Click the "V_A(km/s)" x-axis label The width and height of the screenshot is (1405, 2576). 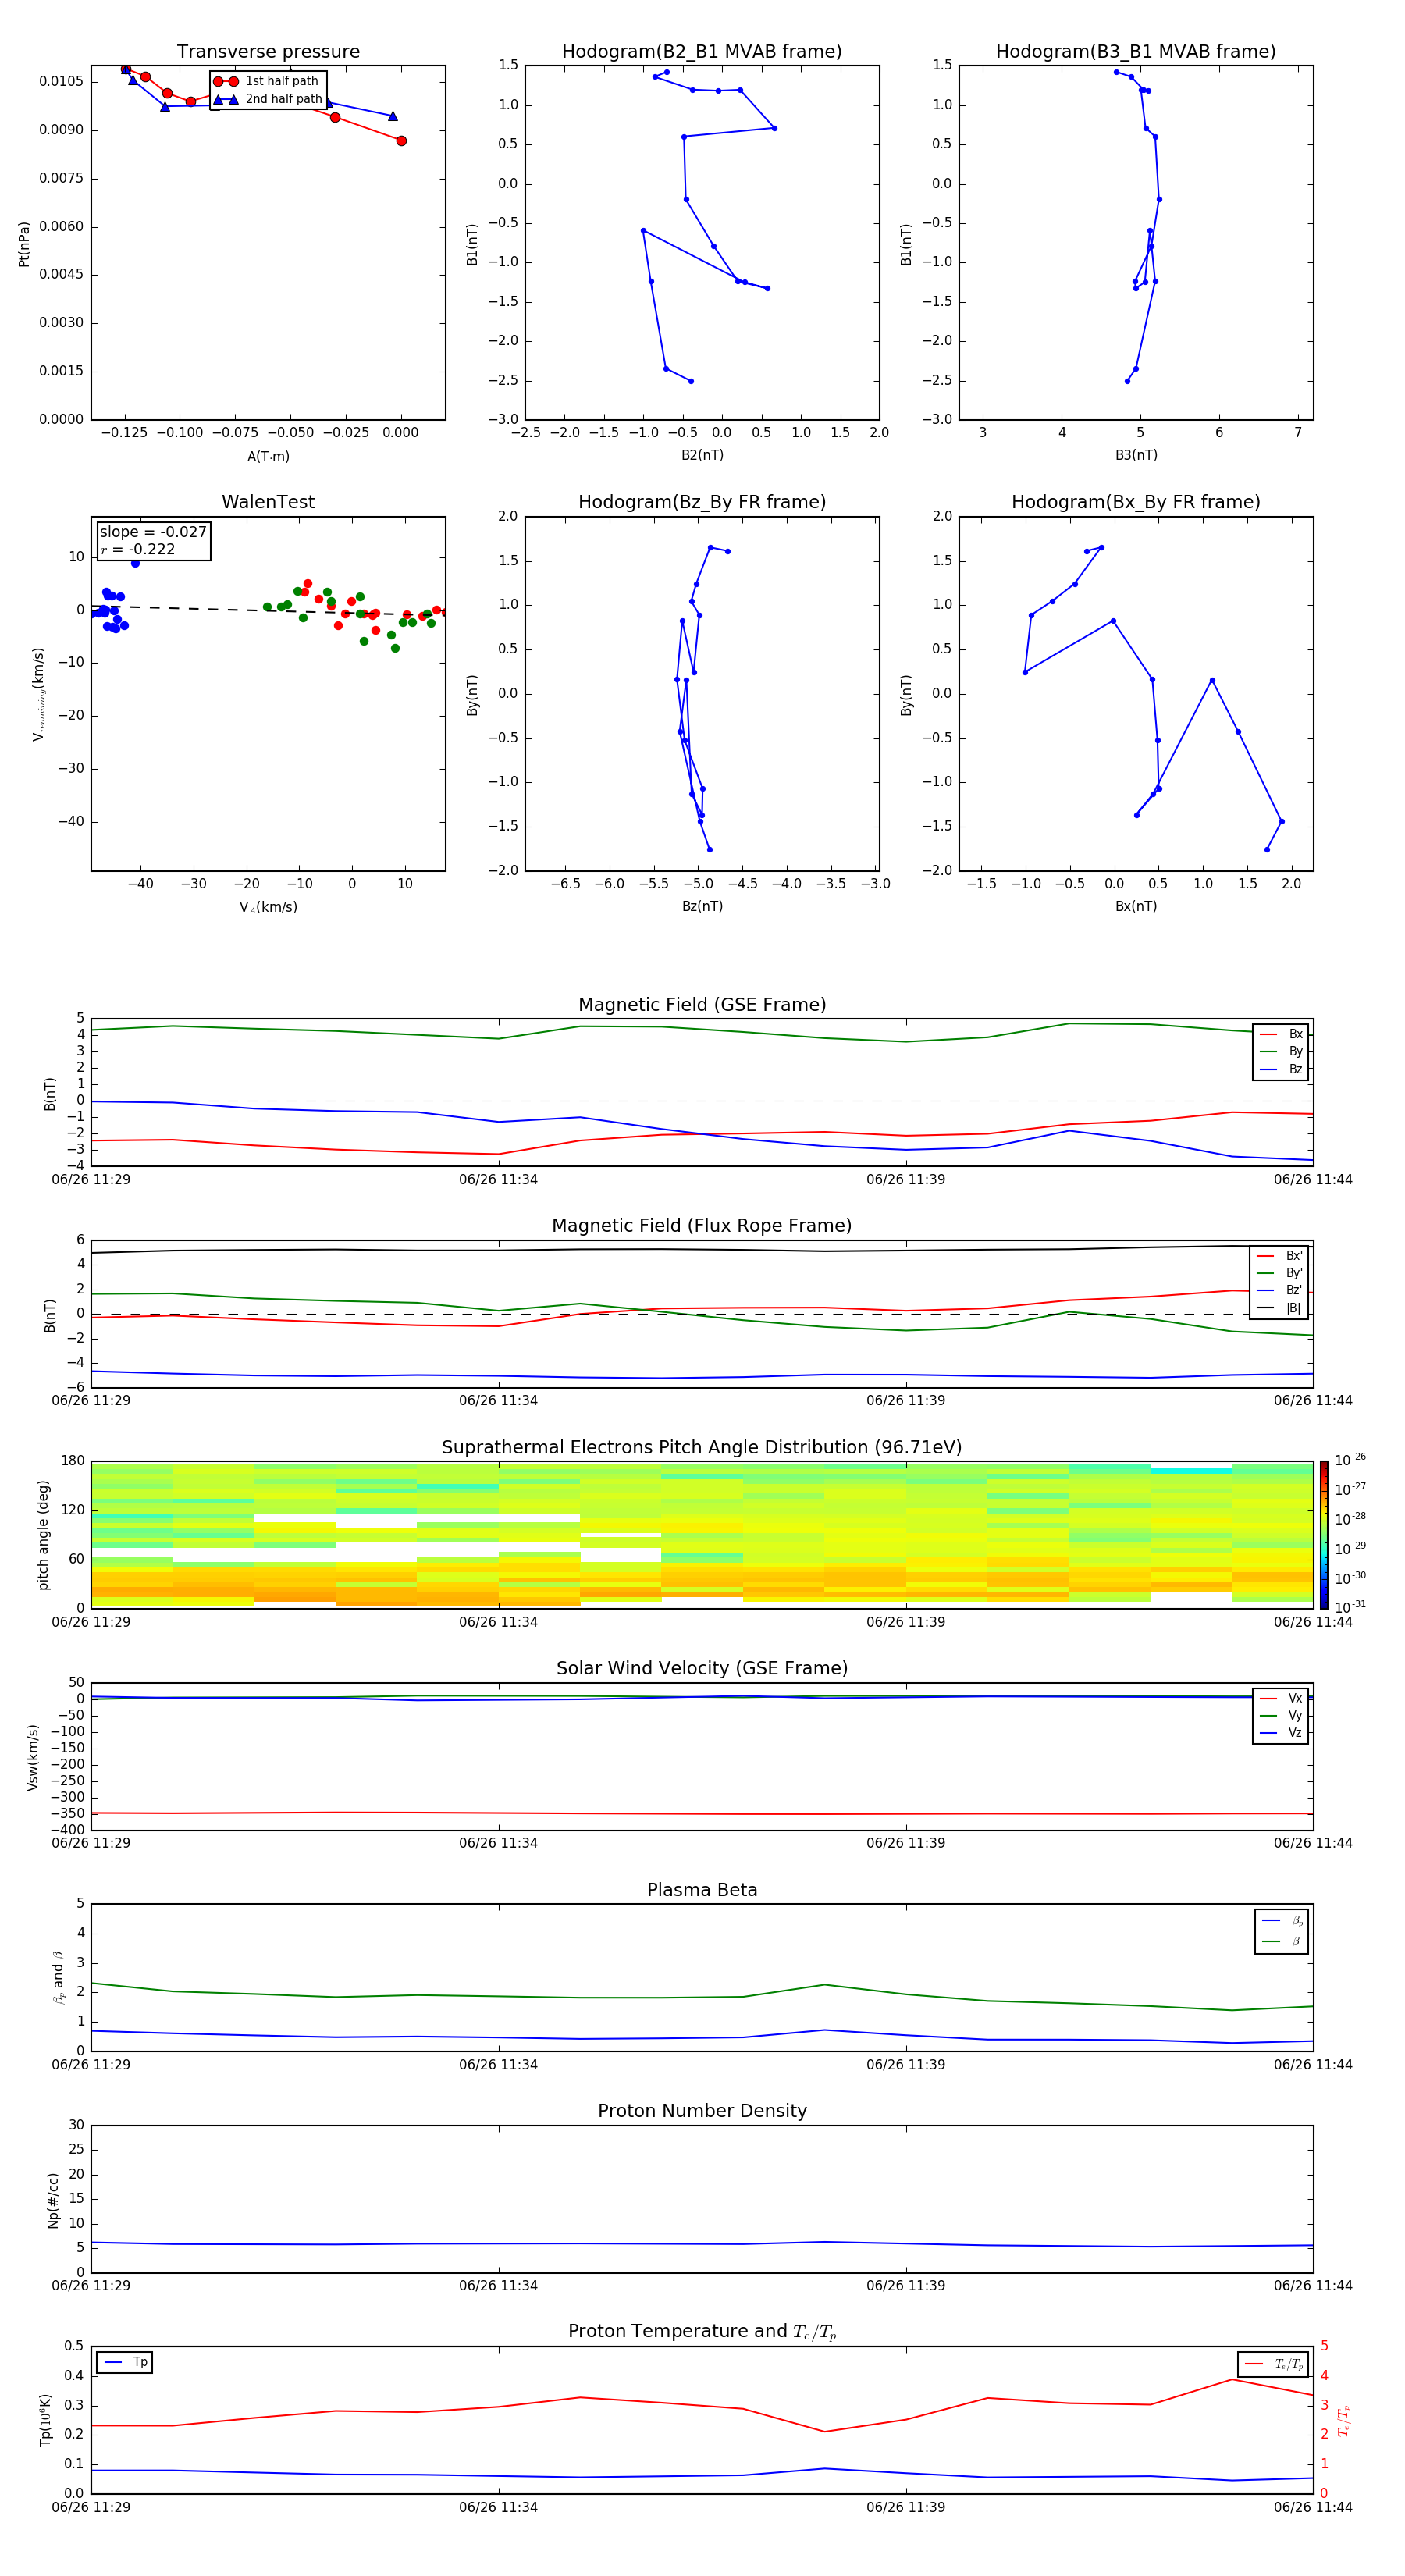click(268, 907)
